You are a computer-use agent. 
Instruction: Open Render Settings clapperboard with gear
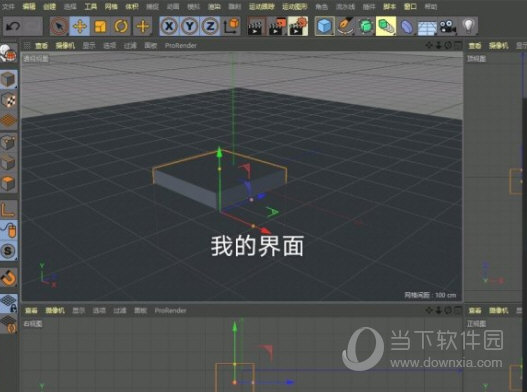[298, 26]
